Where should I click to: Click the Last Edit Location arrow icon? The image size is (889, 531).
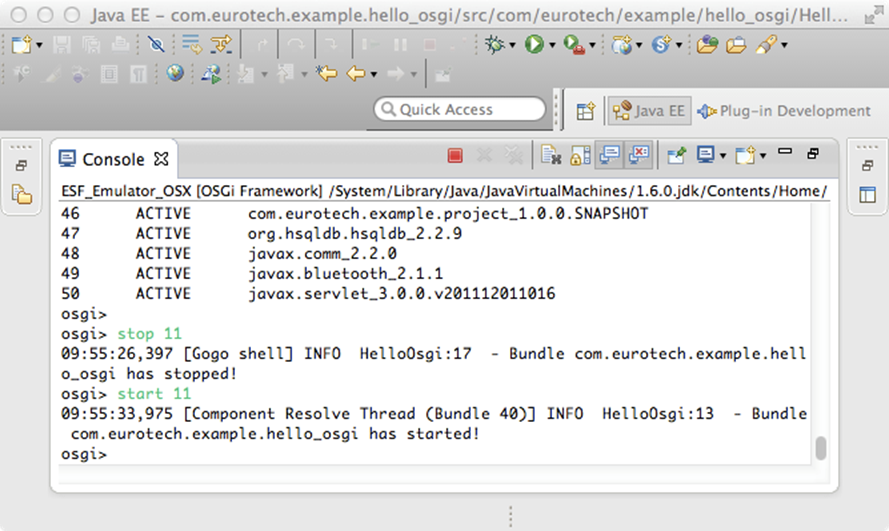[327, 73]
